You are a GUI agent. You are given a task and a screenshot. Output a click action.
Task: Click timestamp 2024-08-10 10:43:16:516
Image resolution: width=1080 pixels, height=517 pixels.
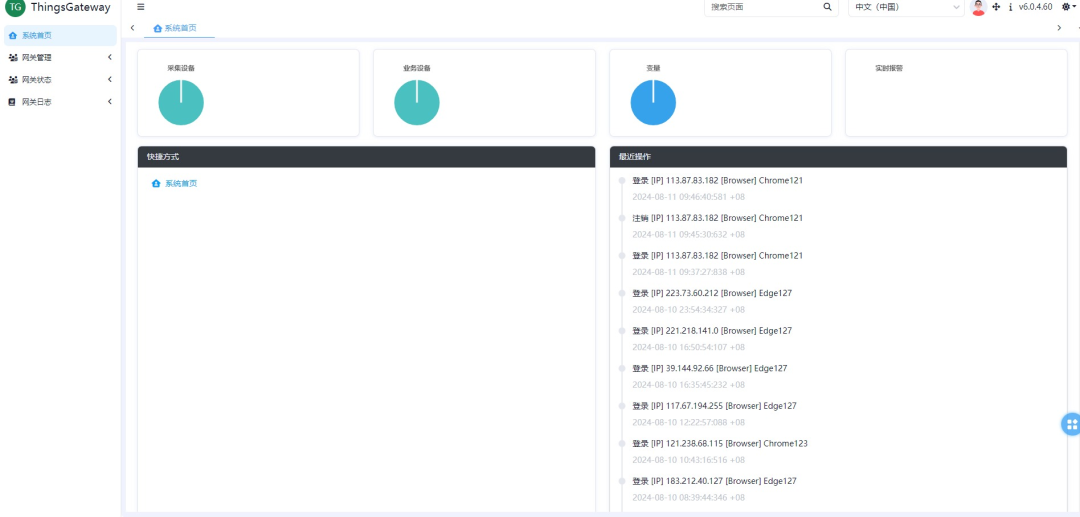pos(688,460)
